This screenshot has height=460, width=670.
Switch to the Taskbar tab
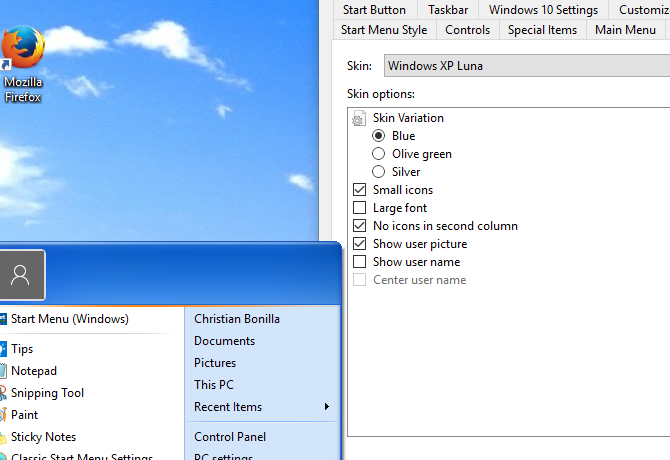click(x=448, y=10)
